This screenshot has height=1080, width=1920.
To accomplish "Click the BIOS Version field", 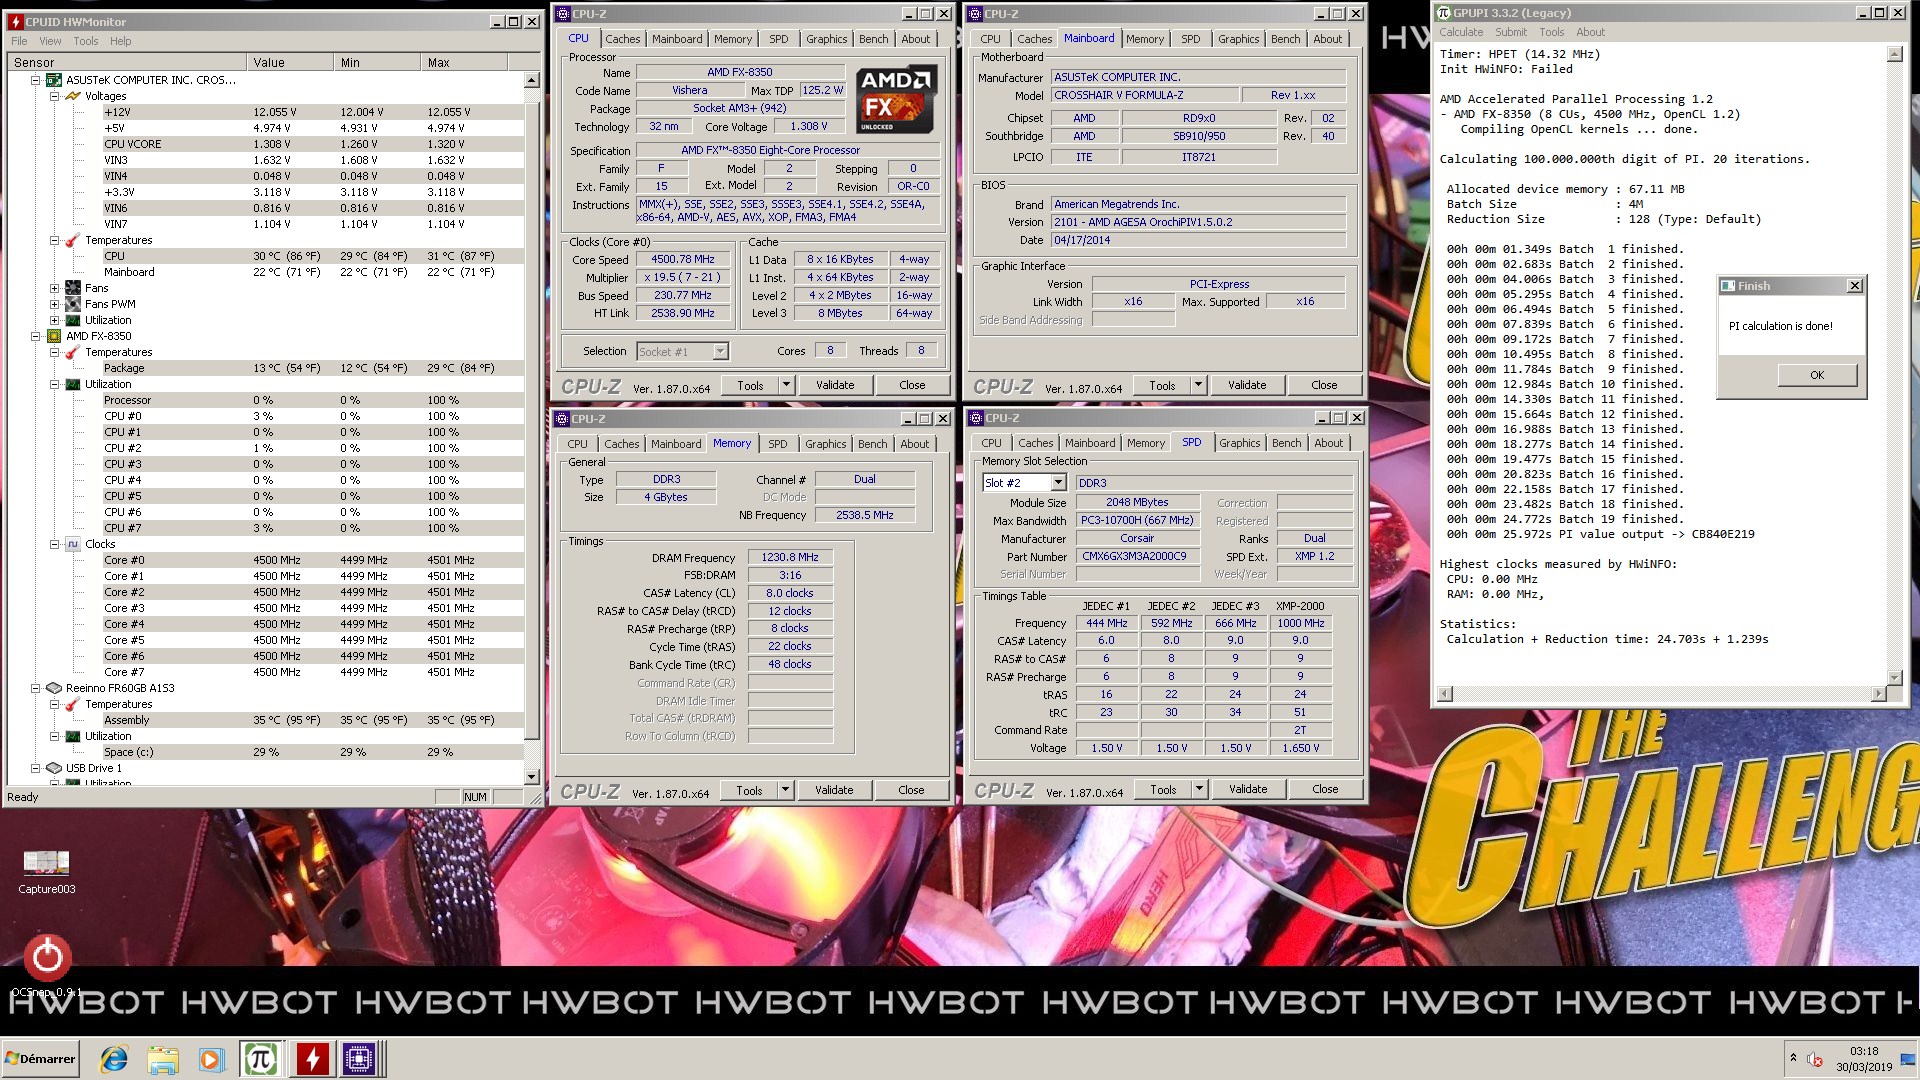I will (x=1198, y=222).
